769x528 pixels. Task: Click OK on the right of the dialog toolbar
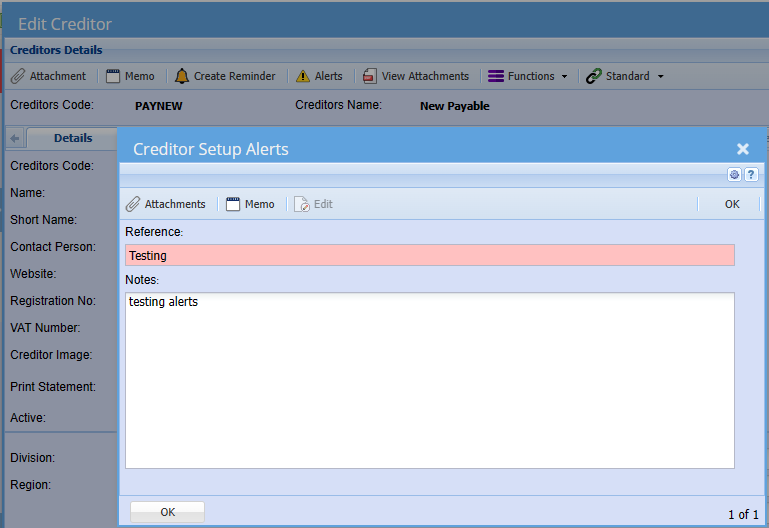pos(732,204)
